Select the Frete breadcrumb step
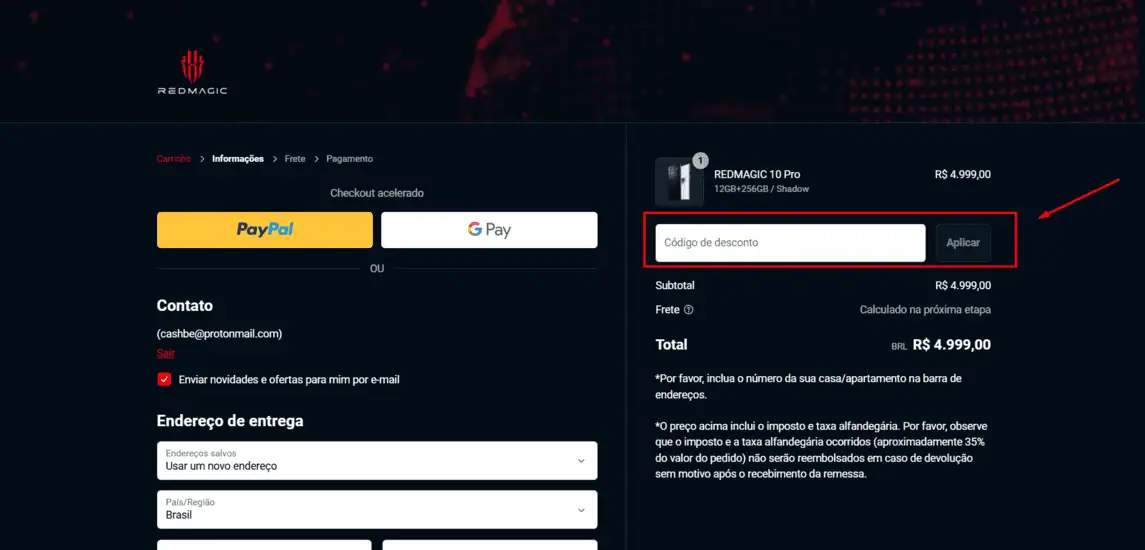This screenshot has height=550, width=1145. point(295,158)
